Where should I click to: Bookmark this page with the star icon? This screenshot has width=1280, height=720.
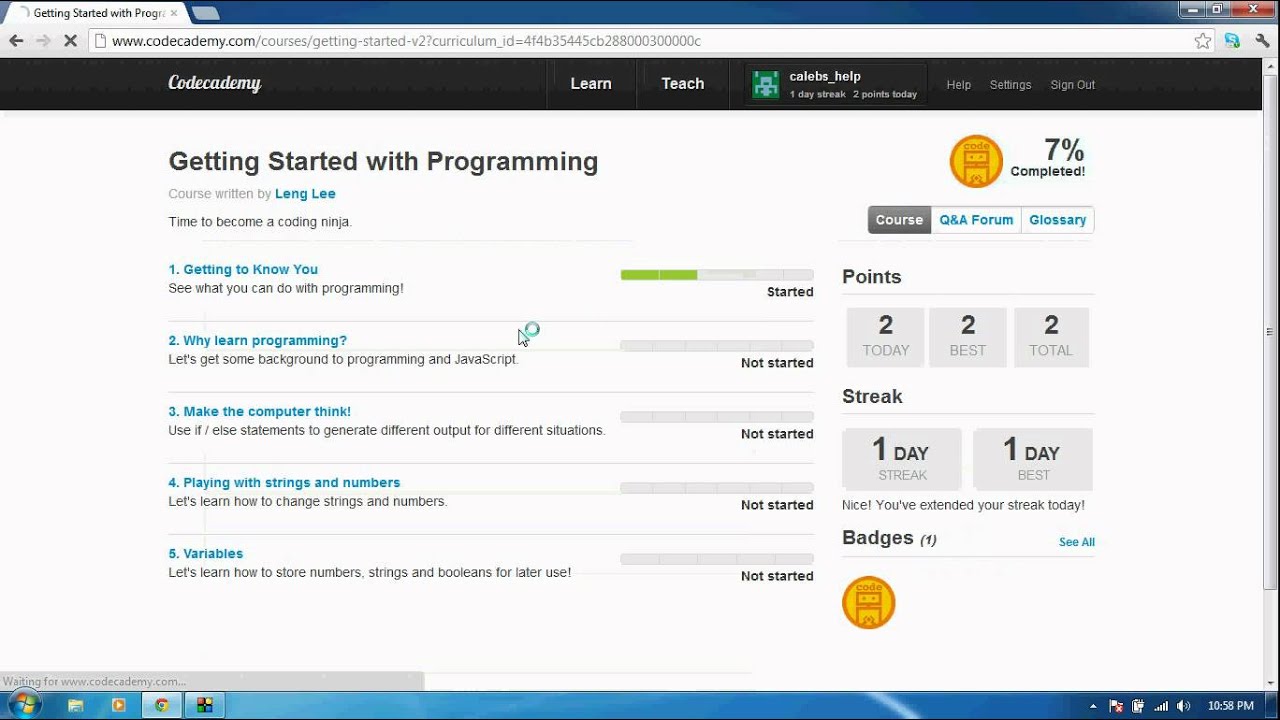pyautogui.click(x=1203, y=41)
